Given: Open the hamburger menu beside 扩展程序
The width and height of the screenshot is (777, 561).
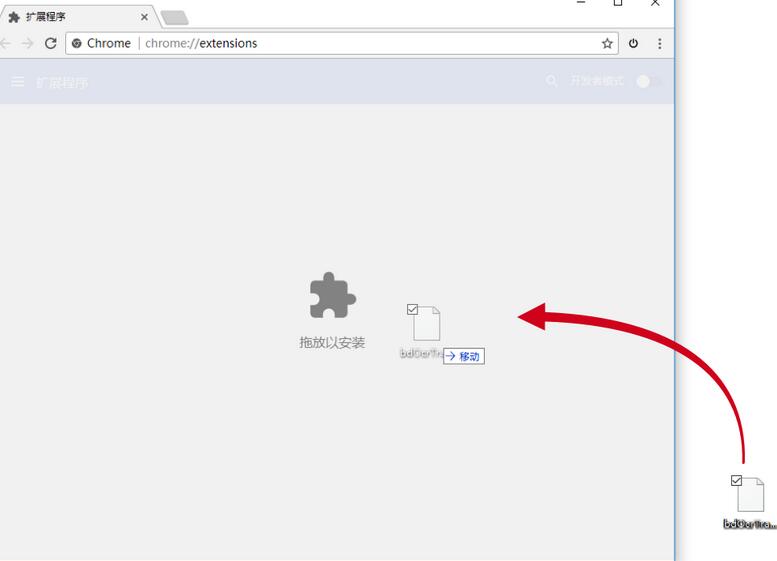Looking at the screenshot, I should 17,82.
